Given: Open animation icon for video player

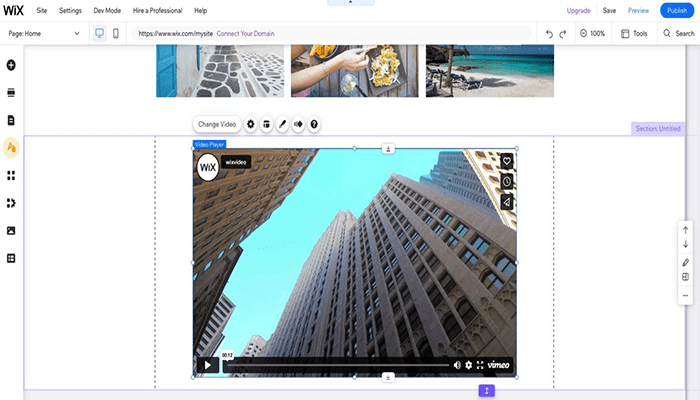Looking at the screenshot, I should pos(298,124).
